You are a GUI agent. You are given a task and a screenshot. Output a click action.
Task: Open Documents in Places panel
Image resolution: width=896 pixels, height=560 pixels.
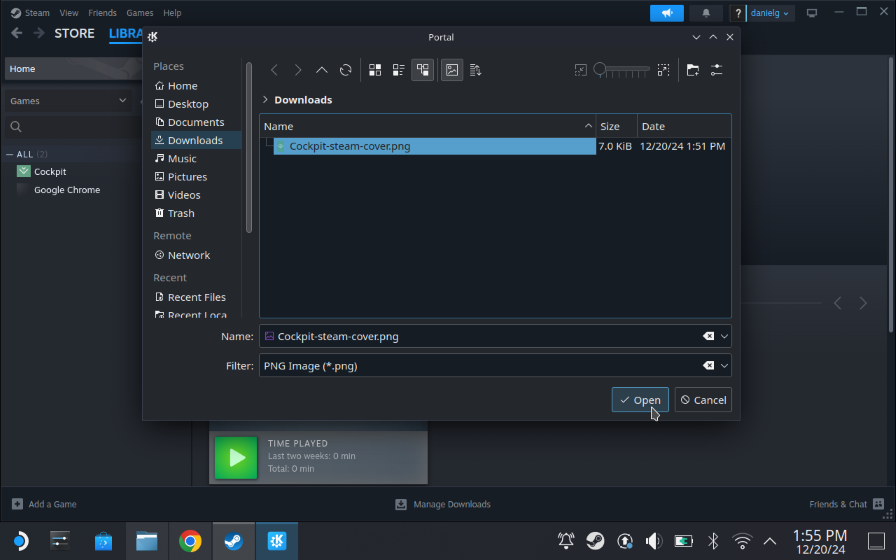tap(196, 122)
